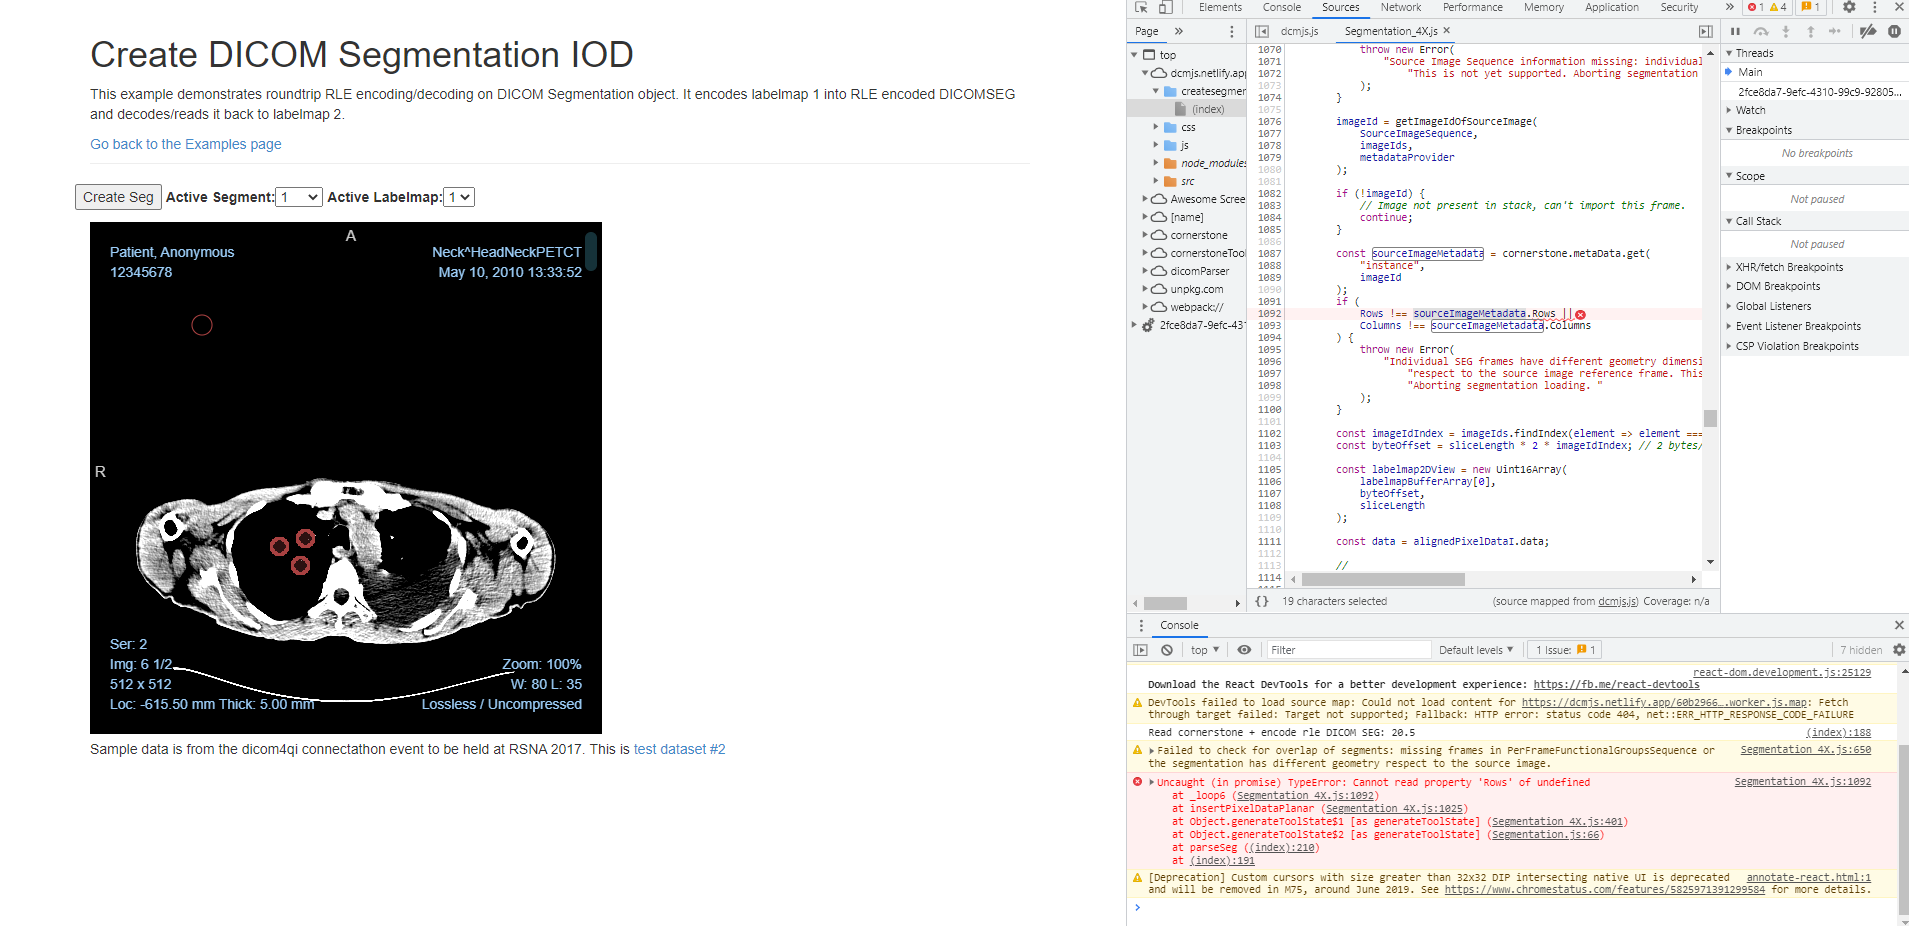Viewport: 1909px width, 926px height.
Task: Activate the inspect element picker icon
Action: pos(1141,7)
